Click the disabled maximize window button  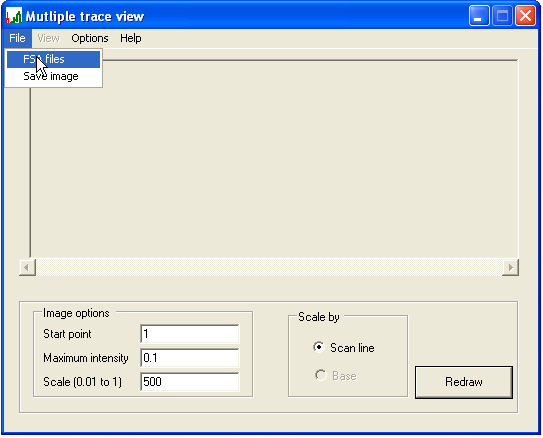tap(502, 16)
